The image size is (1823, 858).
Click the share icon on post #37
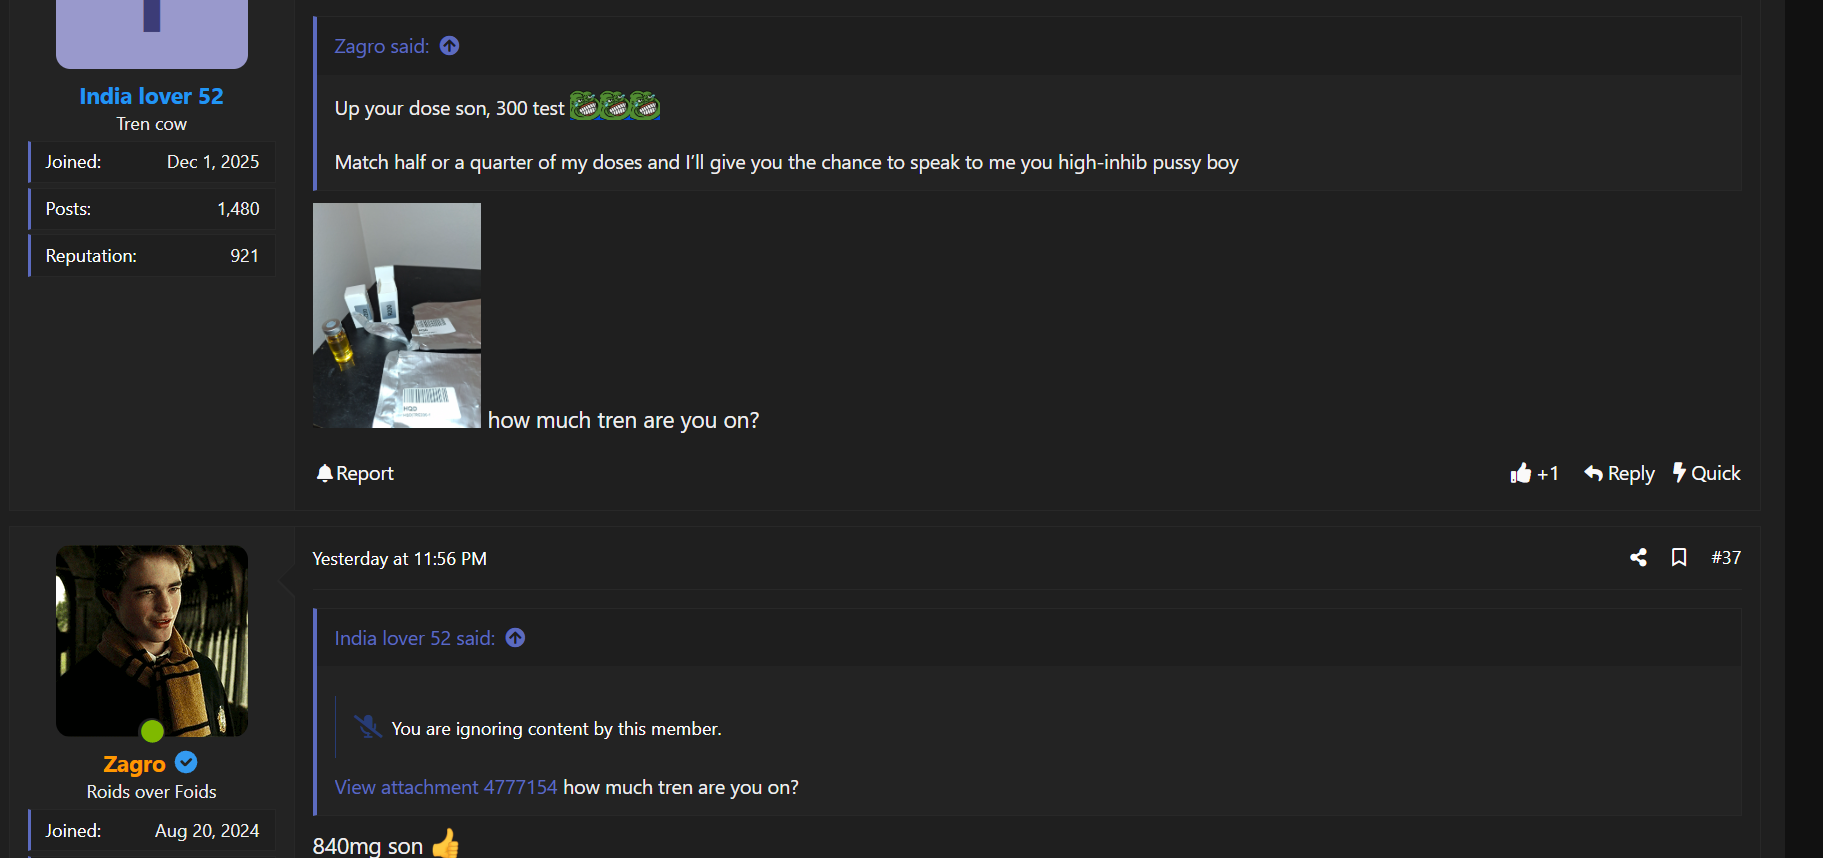tap(1638, 557)
